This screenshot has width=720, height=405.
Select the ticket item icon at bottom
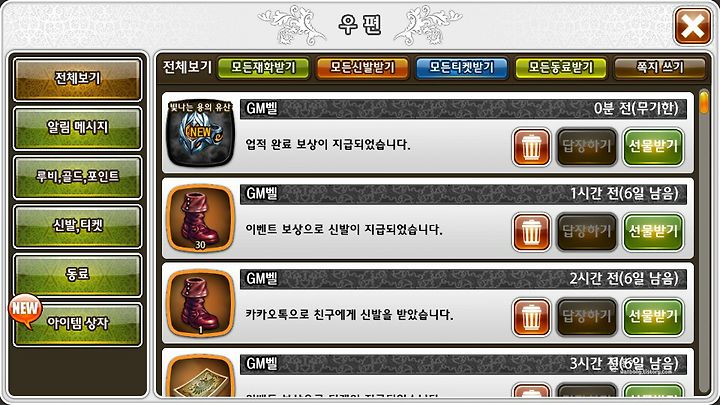[201, 377]
